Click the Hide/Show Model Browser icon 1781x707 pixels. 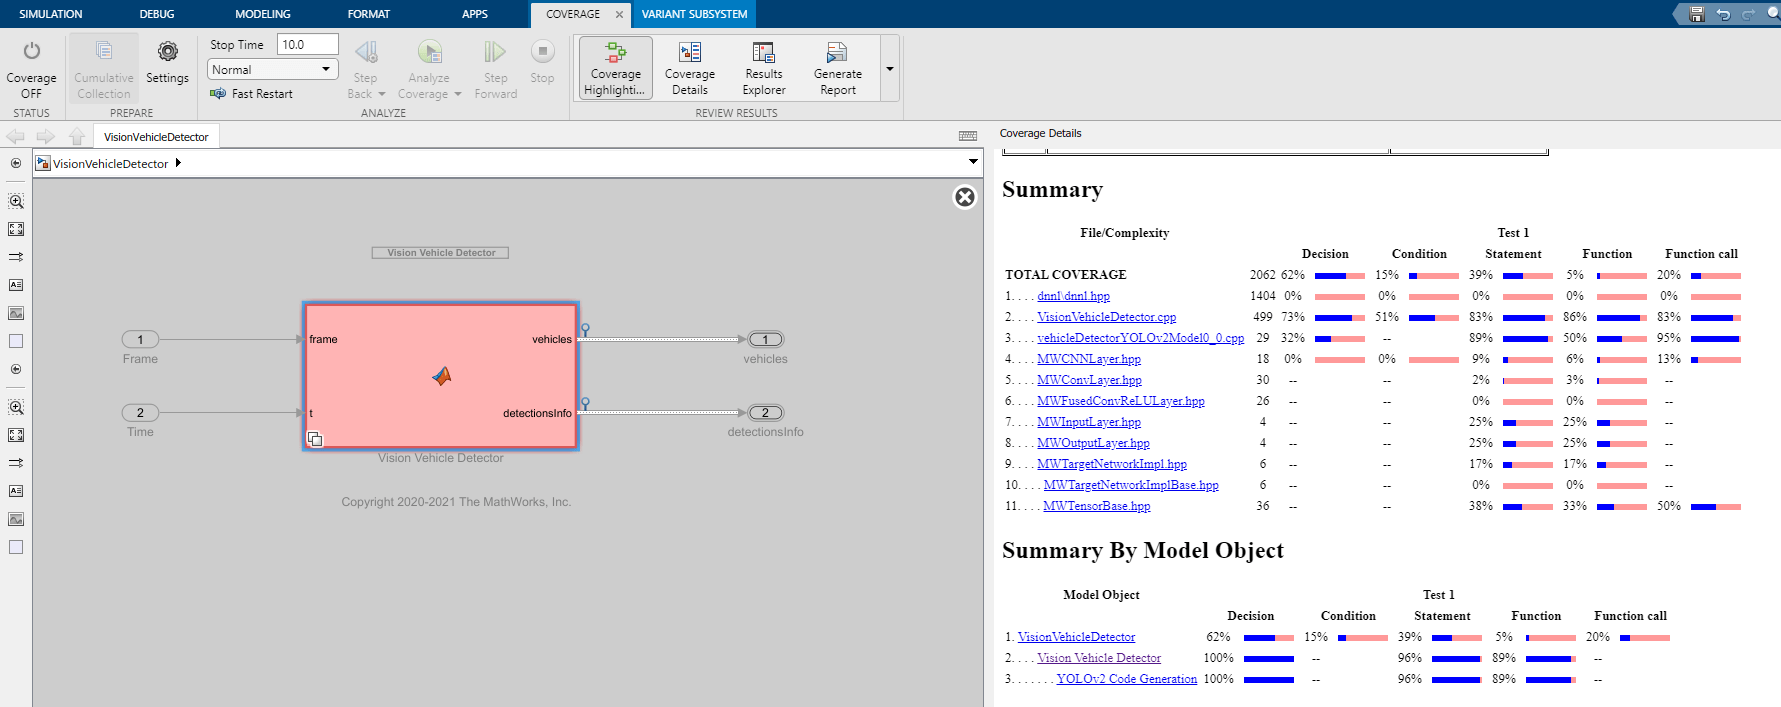(x=16, y=163)
